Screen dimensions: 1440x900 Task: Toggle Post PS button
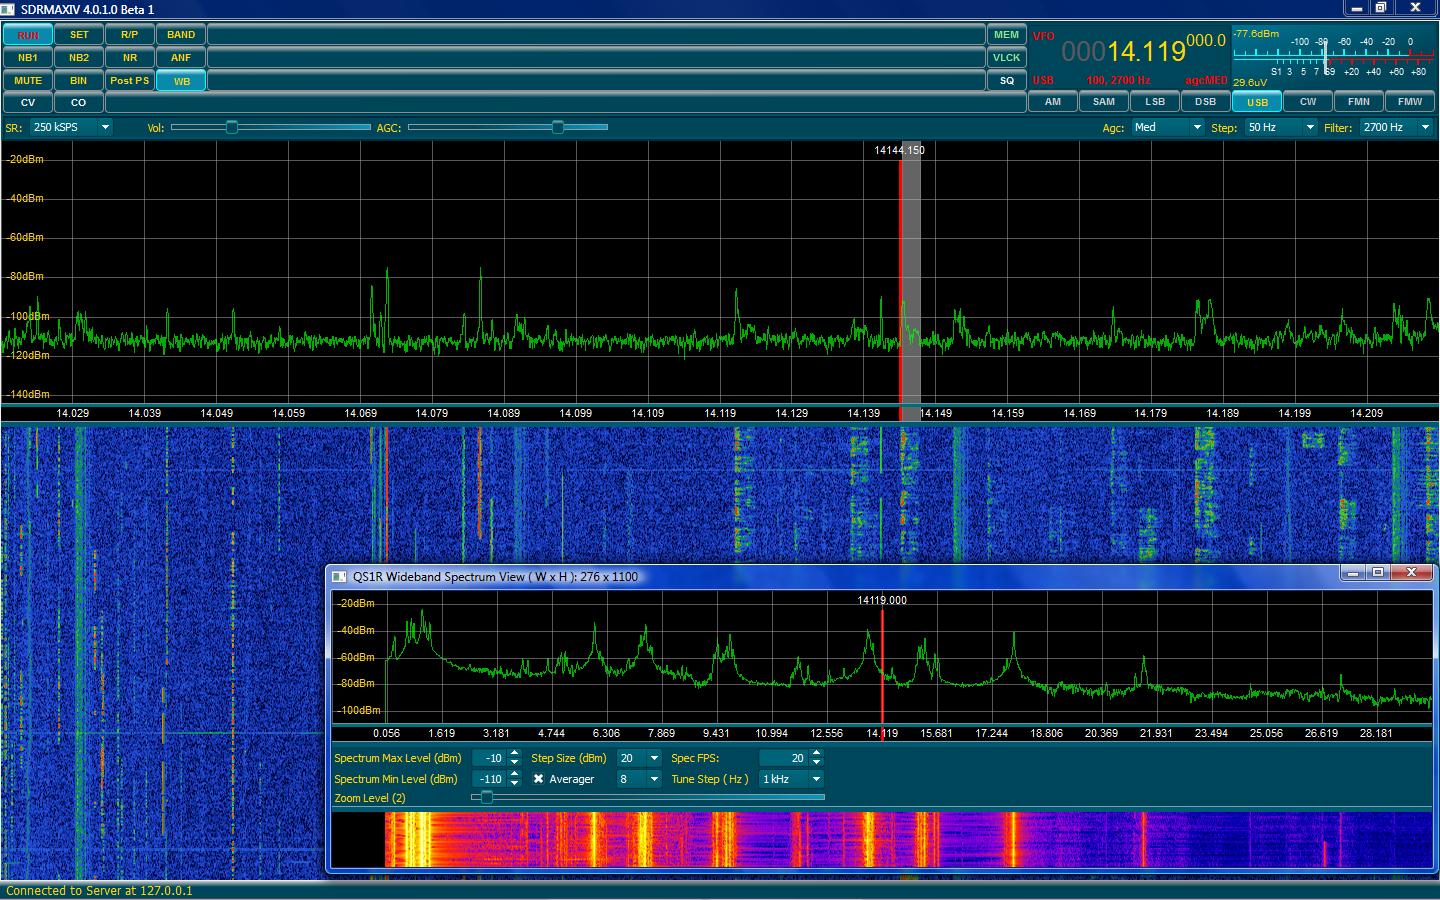130,81
